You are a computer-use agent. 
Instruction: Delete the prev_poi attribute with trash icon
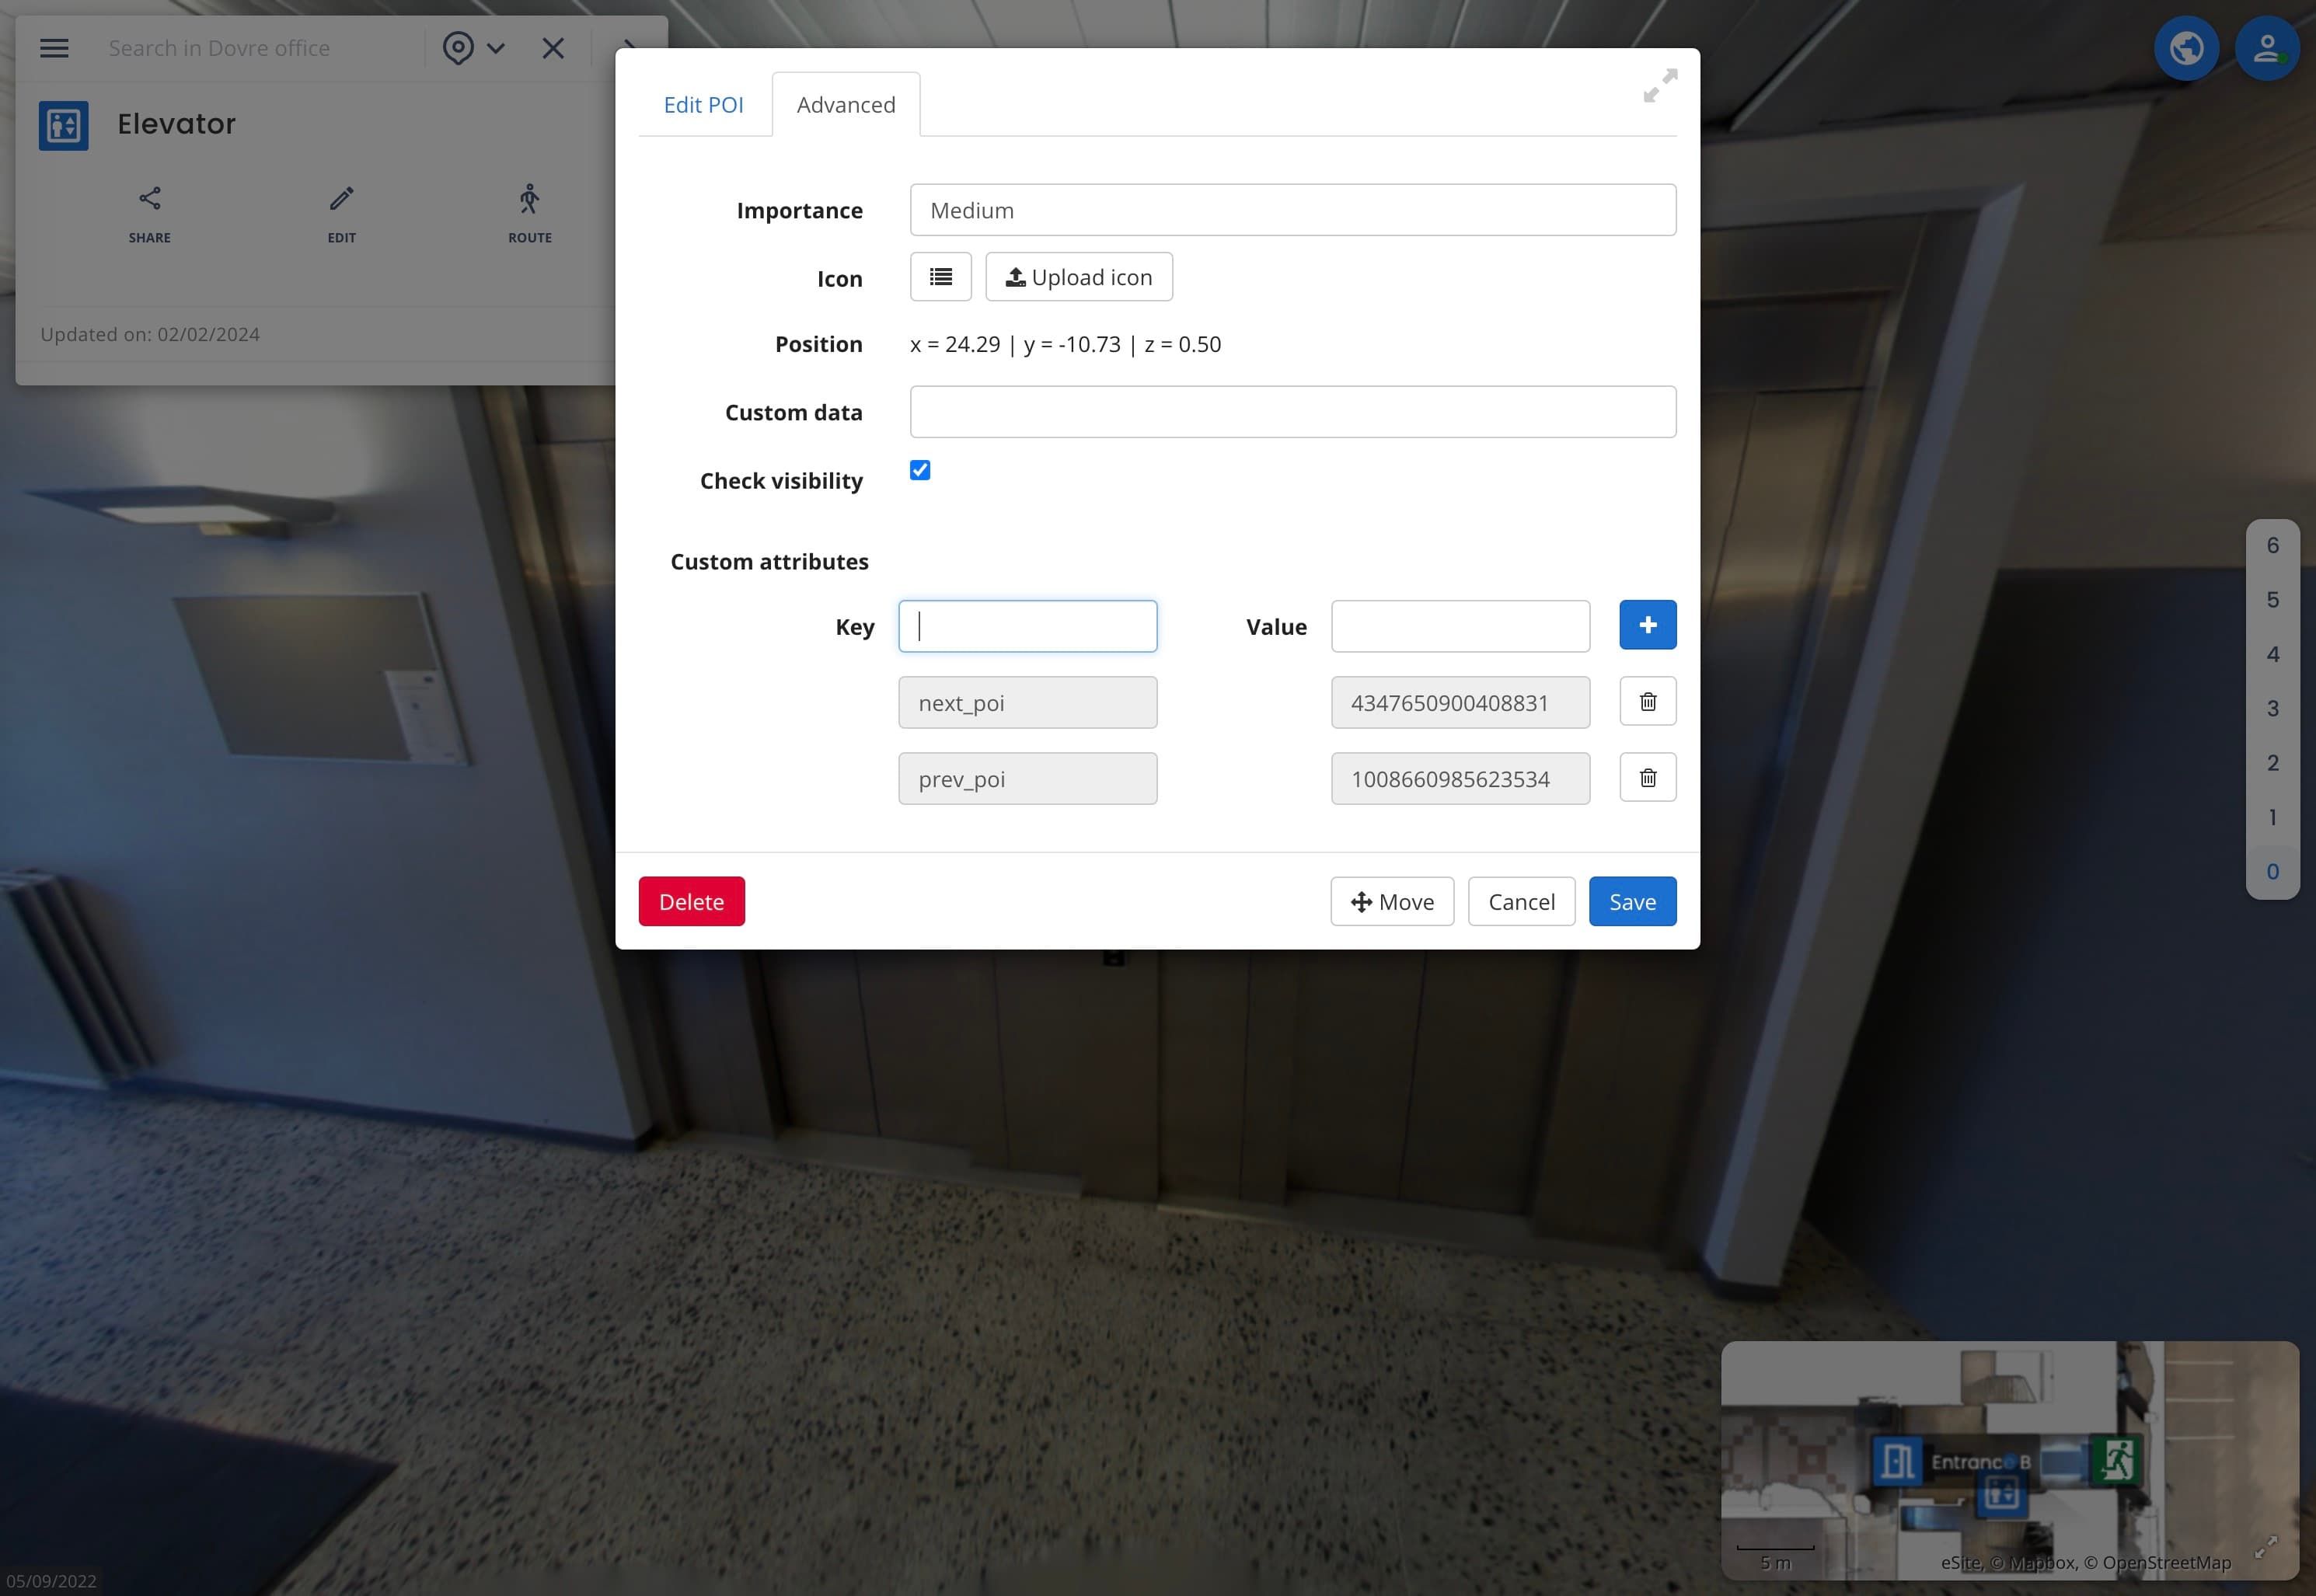pos(1647,778)
